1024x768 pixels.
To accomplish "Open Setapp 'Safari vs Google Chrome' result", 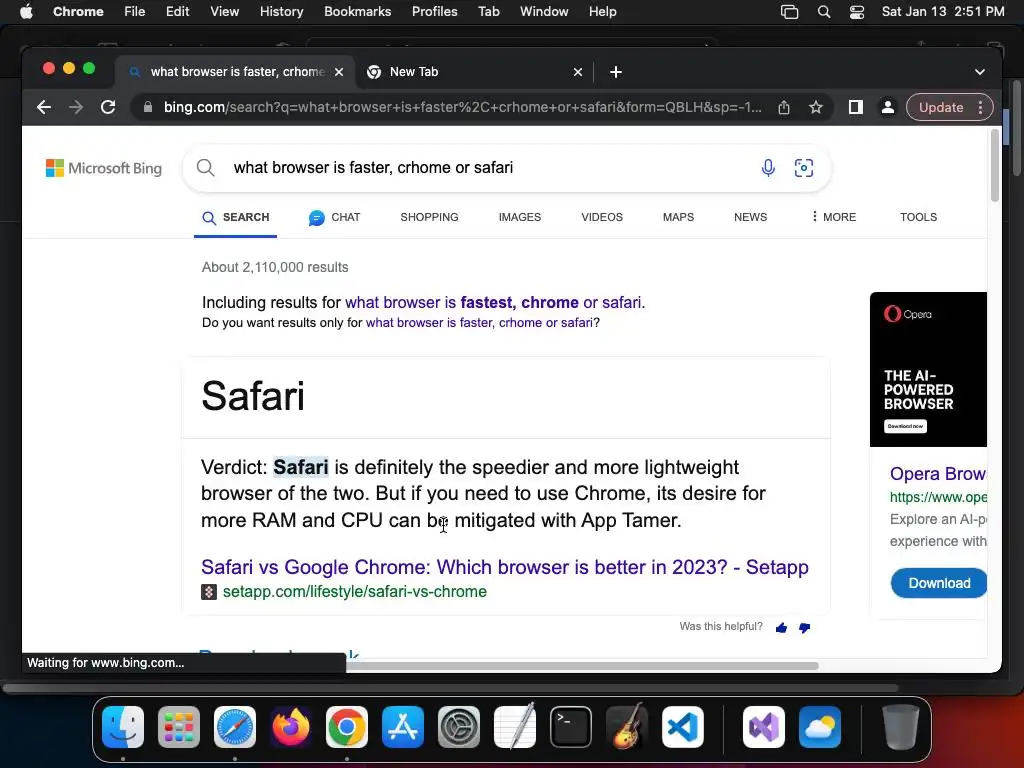I will pyautogui.click(x=504, y=567).
